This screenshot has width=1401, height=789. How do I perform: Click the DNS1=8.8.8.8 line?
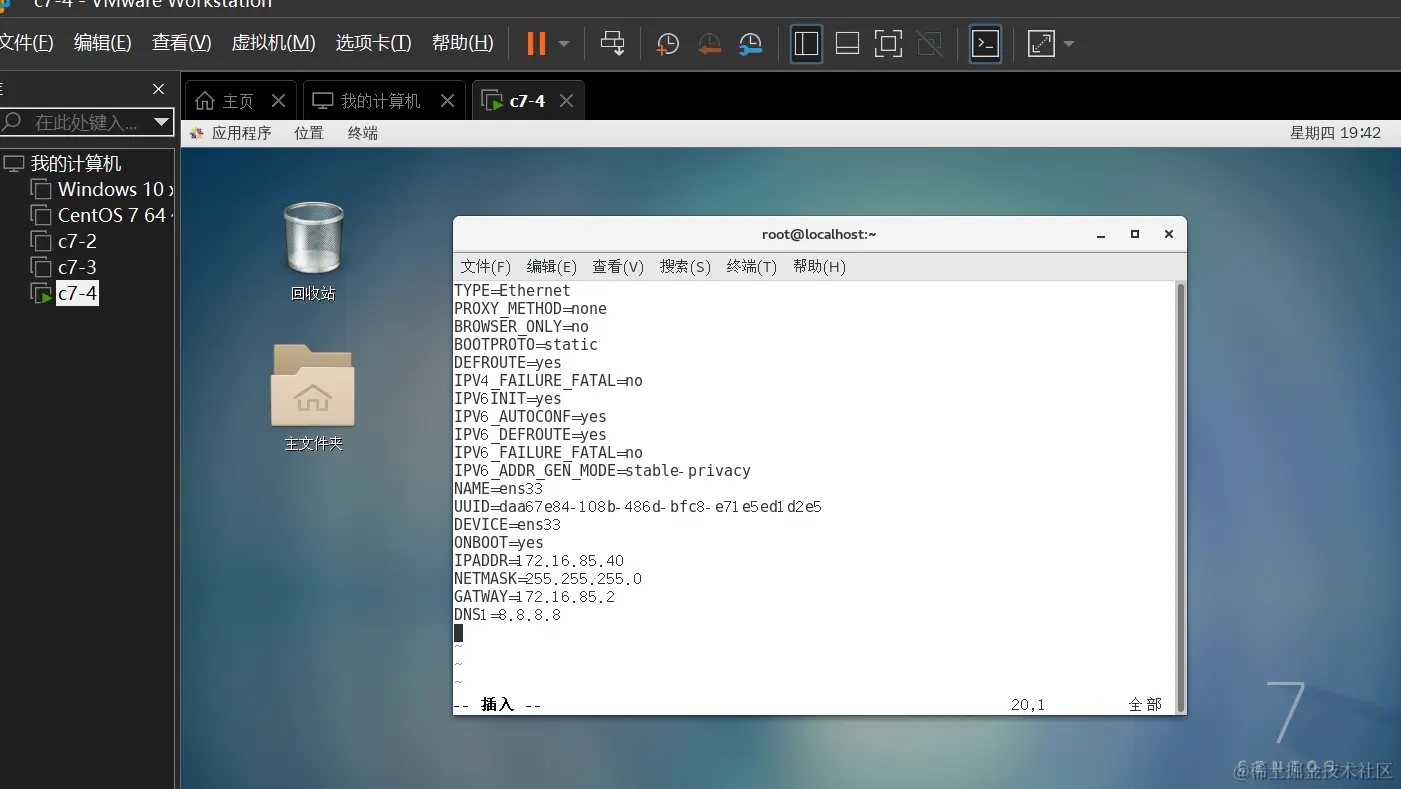[508, 615]
